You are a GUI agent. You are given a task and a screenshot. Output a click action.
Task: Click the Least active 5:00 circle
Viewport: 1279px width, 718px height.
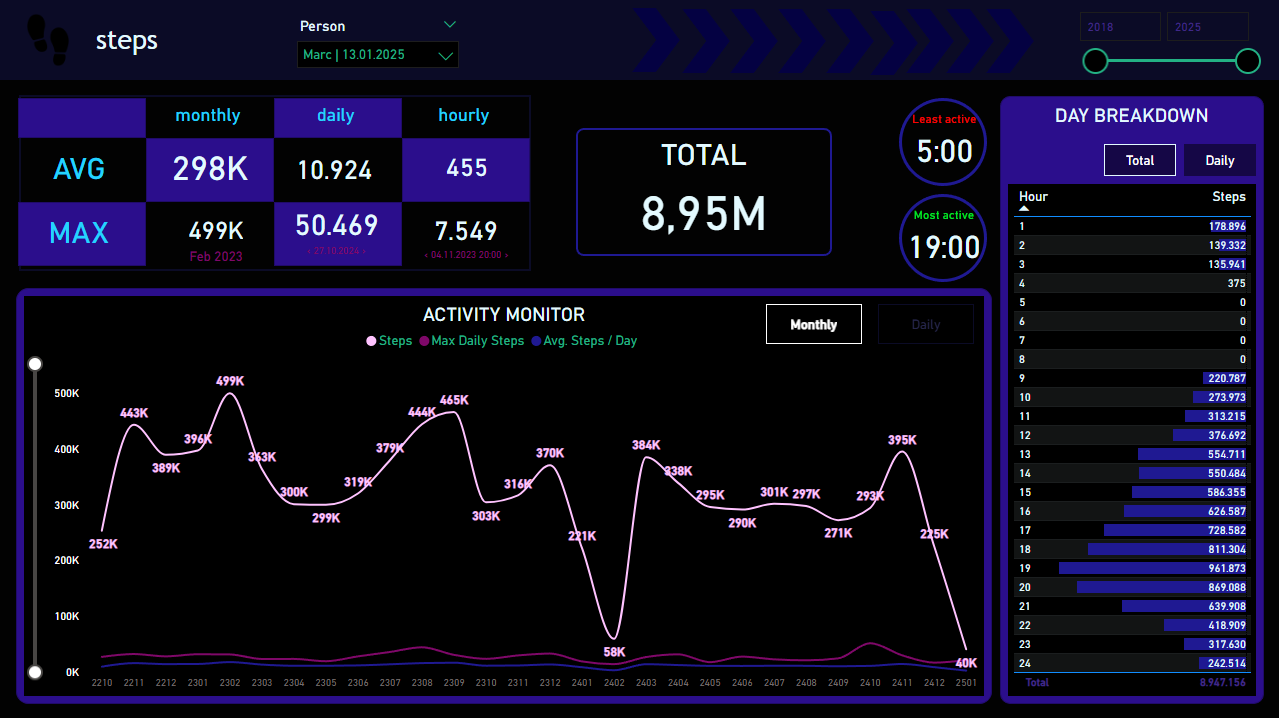coord(943,142)
